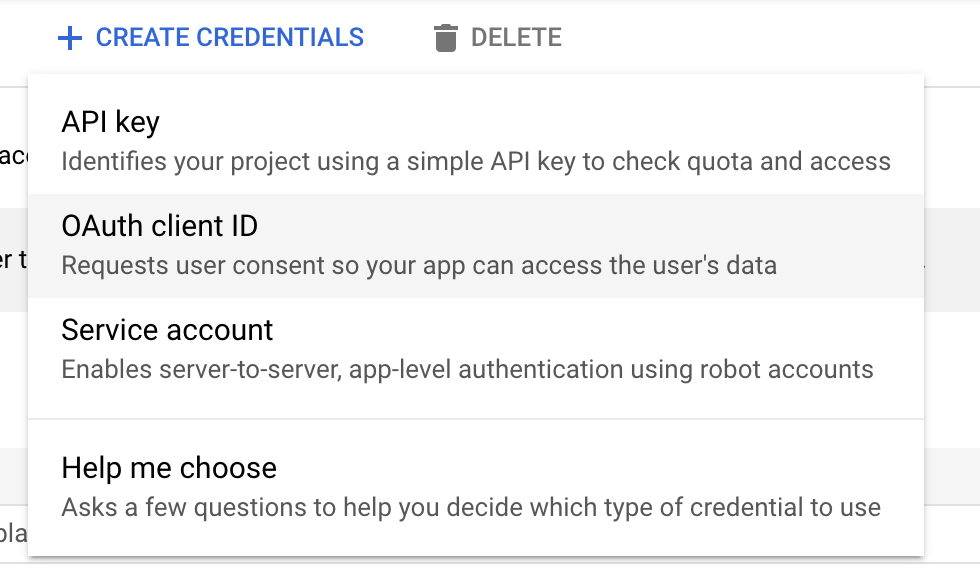This screenshot has height=570, width=980.
Task: Open the CREATE CREDENTIALS dropdown label
Action: [x=229, y=38]
